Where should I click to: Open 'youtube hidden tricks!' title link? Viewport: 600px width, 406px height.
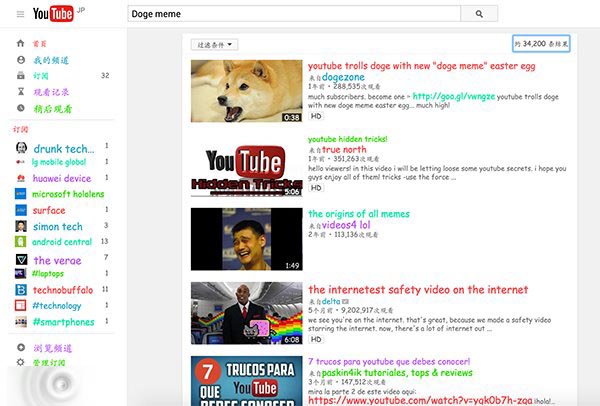click(x=348, y=139)
